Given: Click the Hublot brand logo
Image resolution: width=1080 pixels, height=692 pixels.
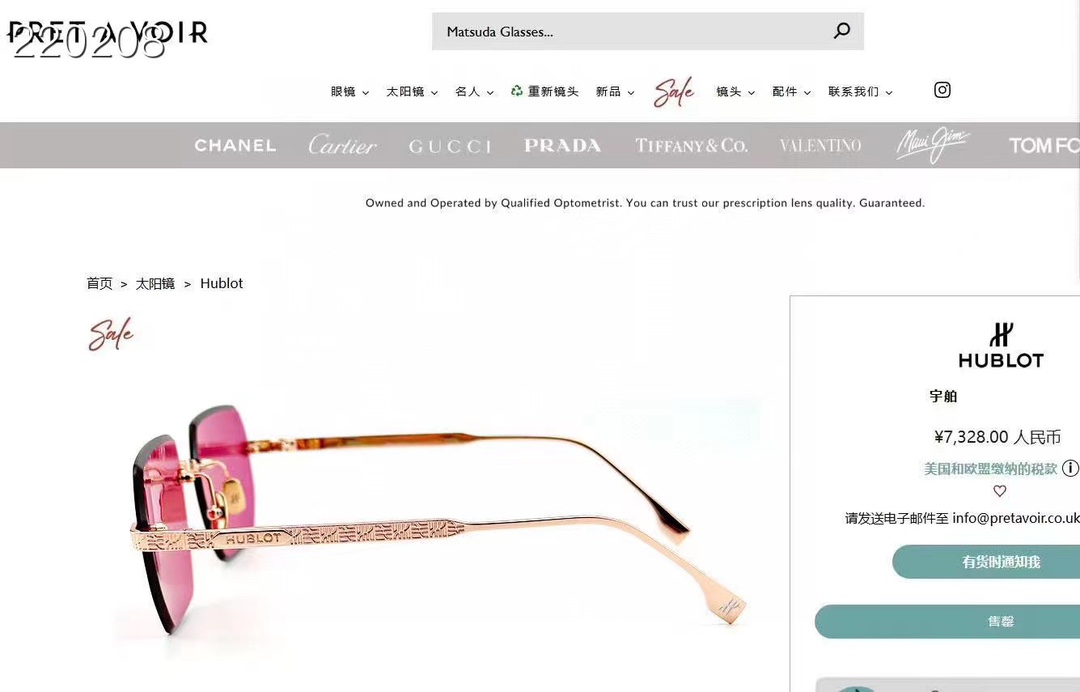Looking at the screenshot, I should (1001, 345).
